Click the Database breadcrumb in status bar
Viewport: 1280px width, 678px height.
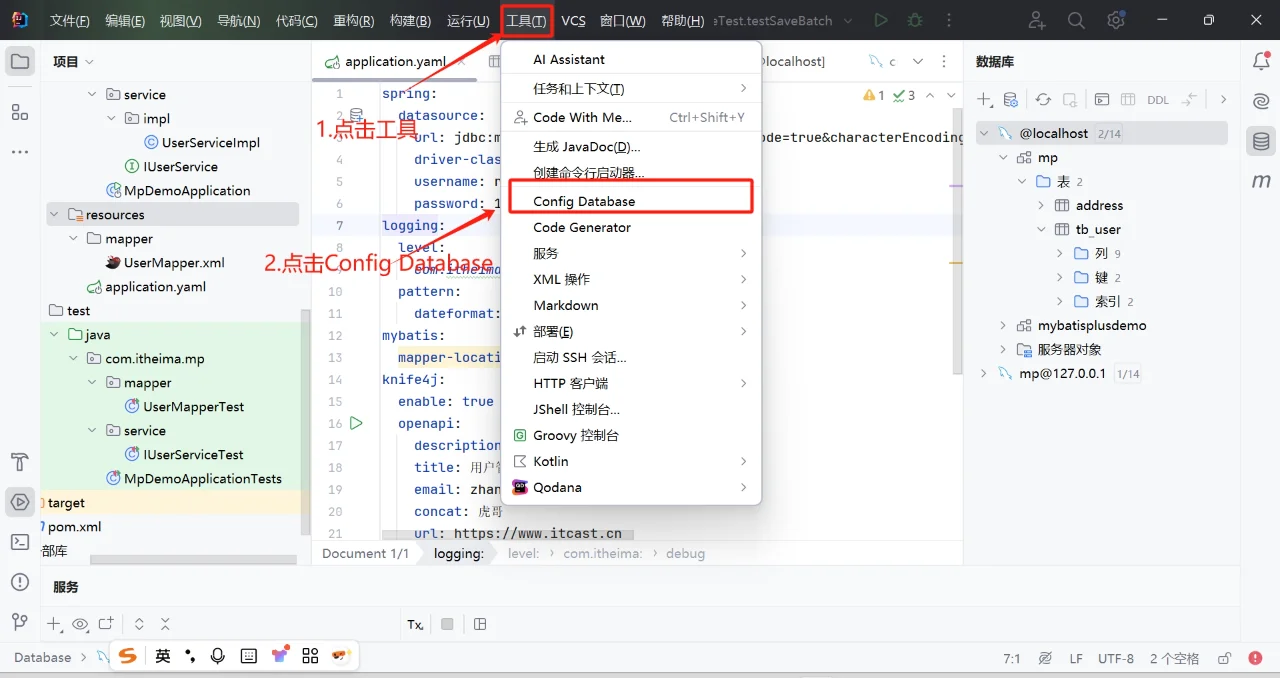tap(43, 657)
